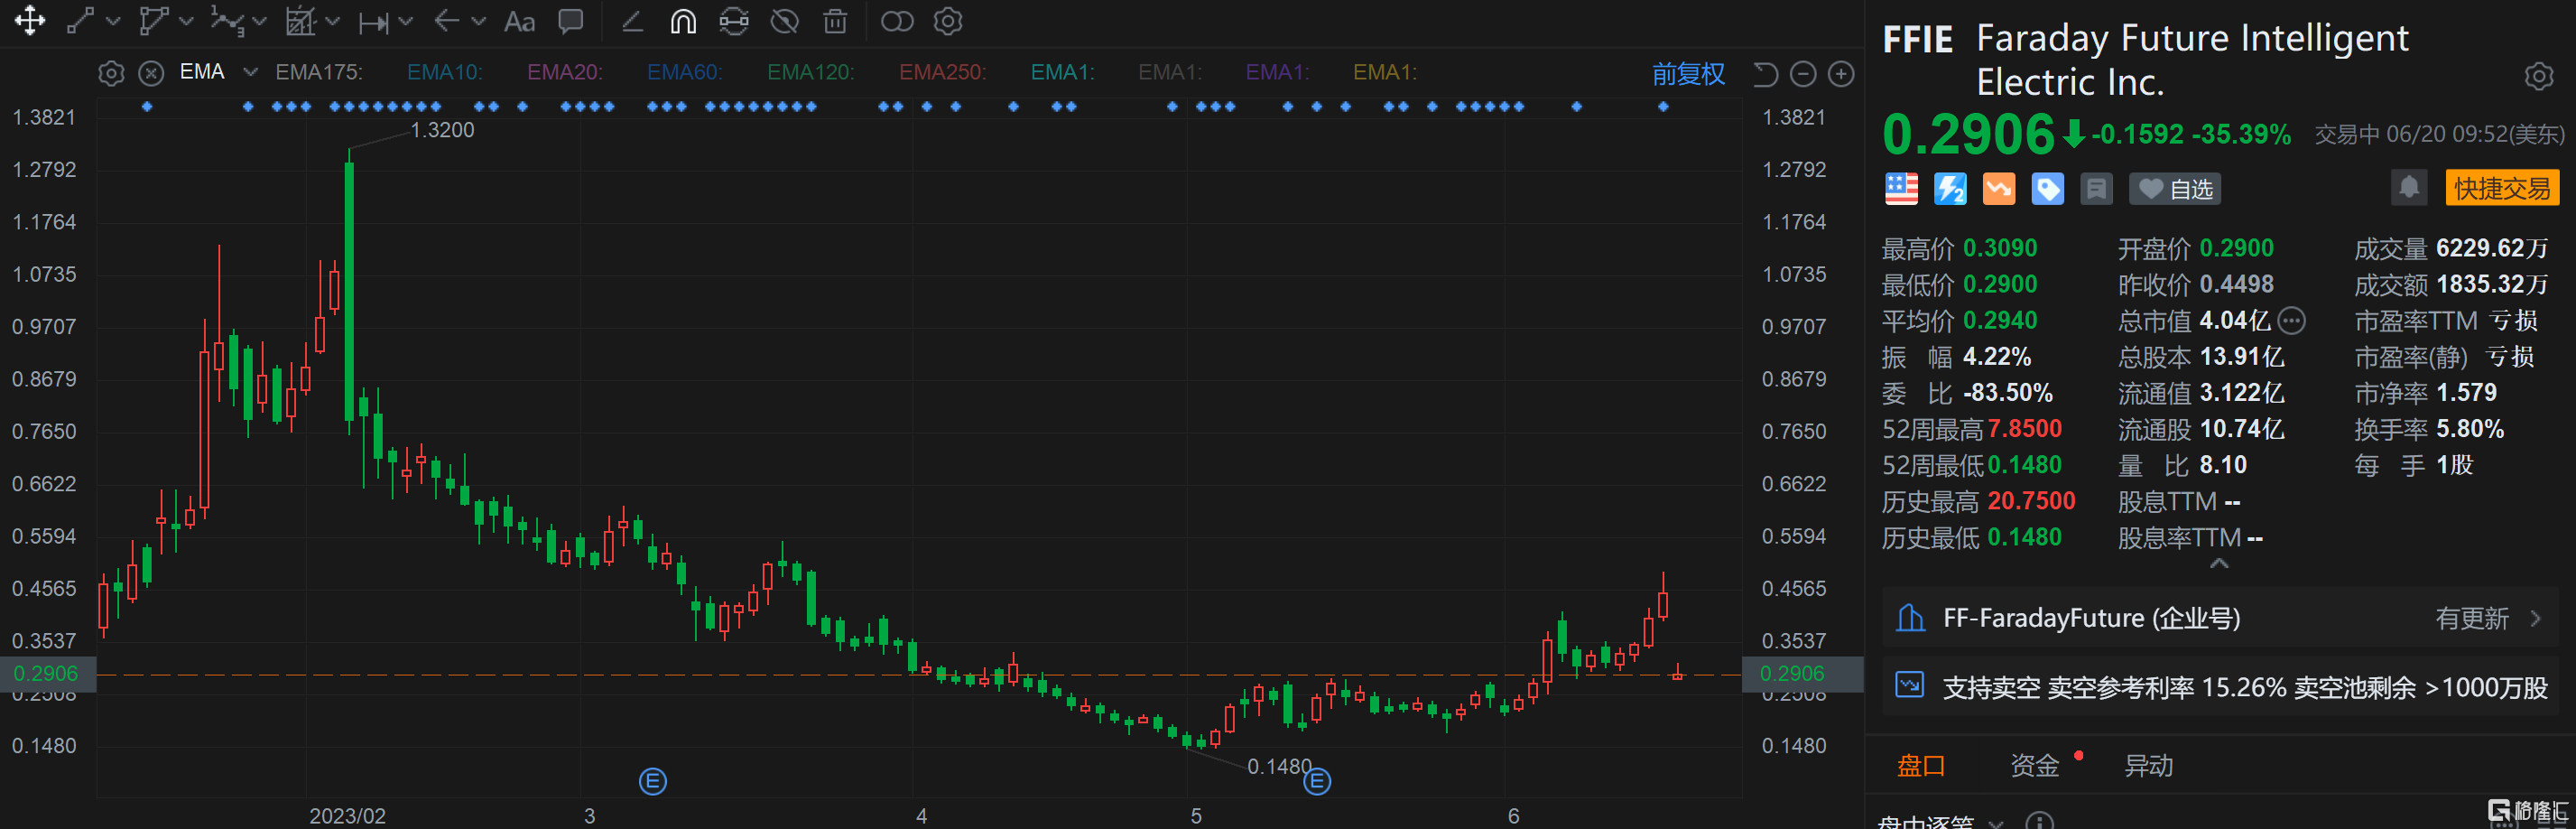Screen dimensions: 2576x829
Task: Click the blue price tag icon
Action: tap(2047, 189)
